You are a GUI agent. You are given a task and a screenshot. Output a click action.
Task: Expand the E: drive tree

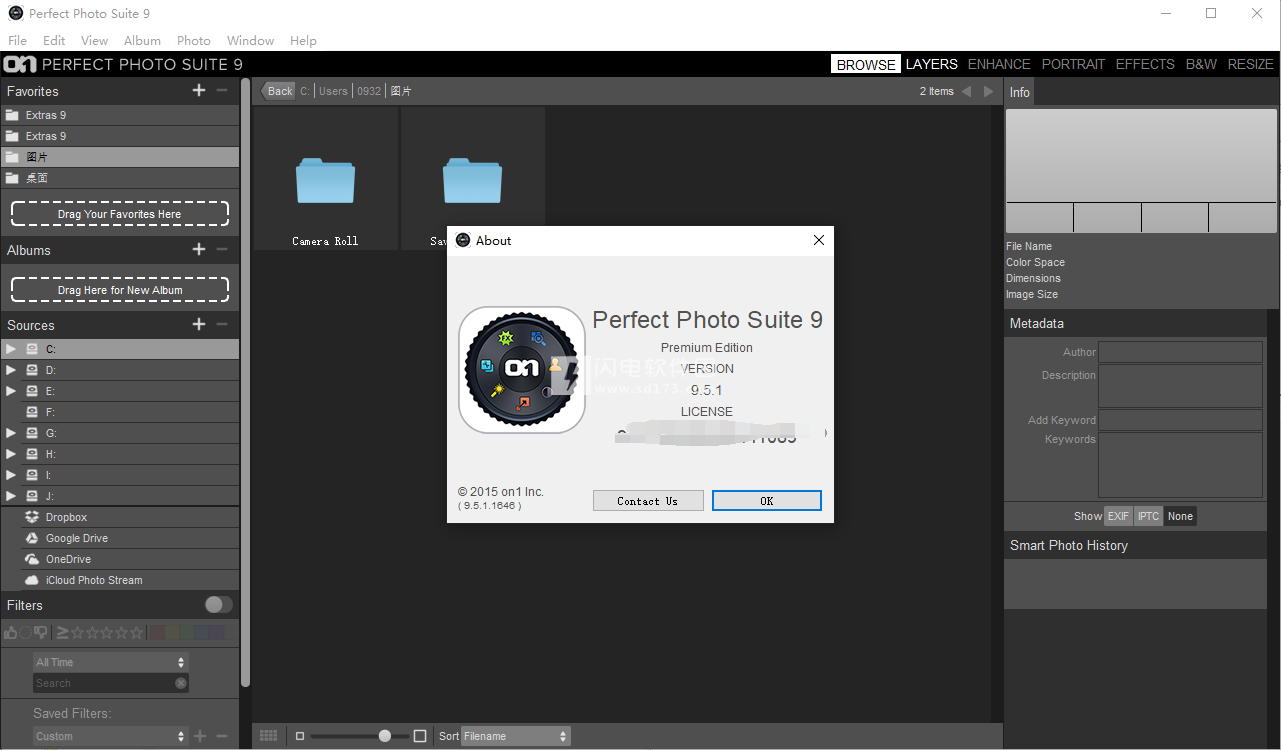11,391
